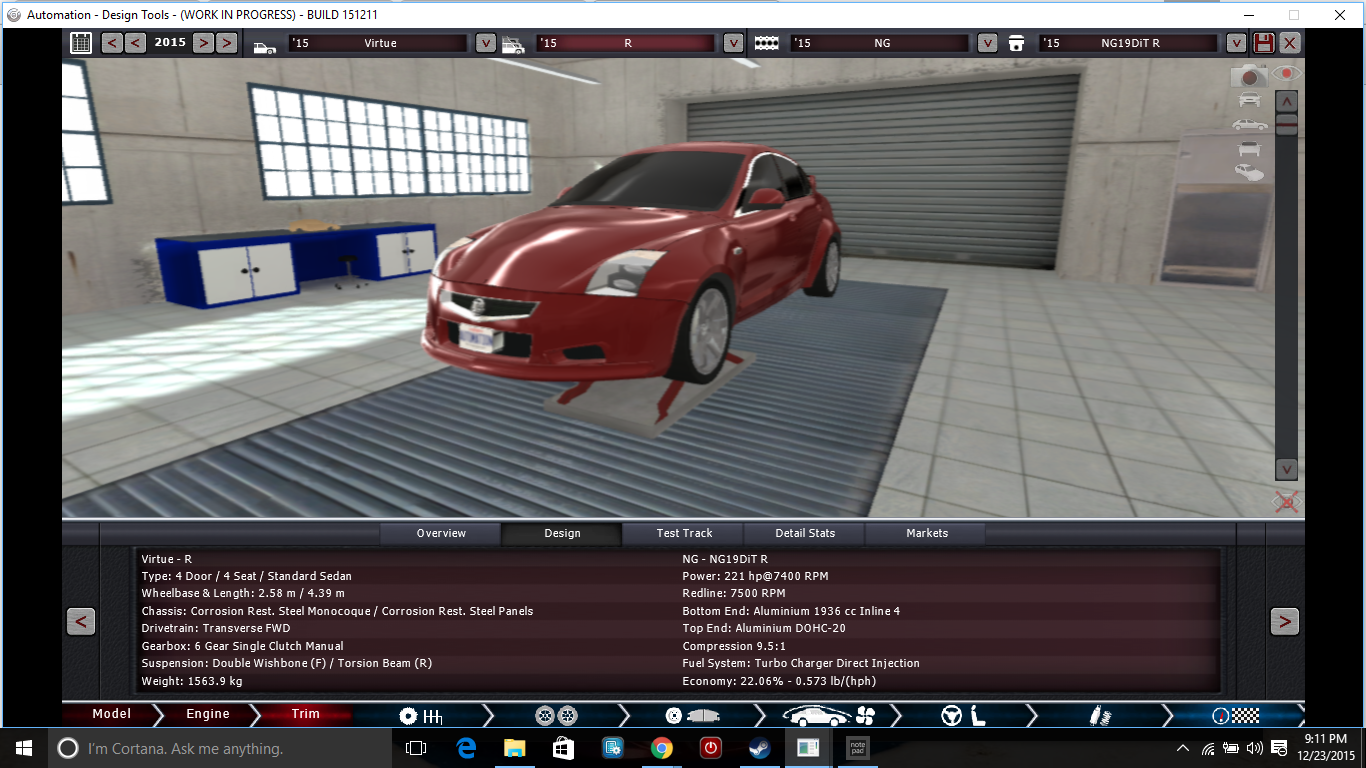
Task: Go to the Engine stage
Action: (208, 714)
